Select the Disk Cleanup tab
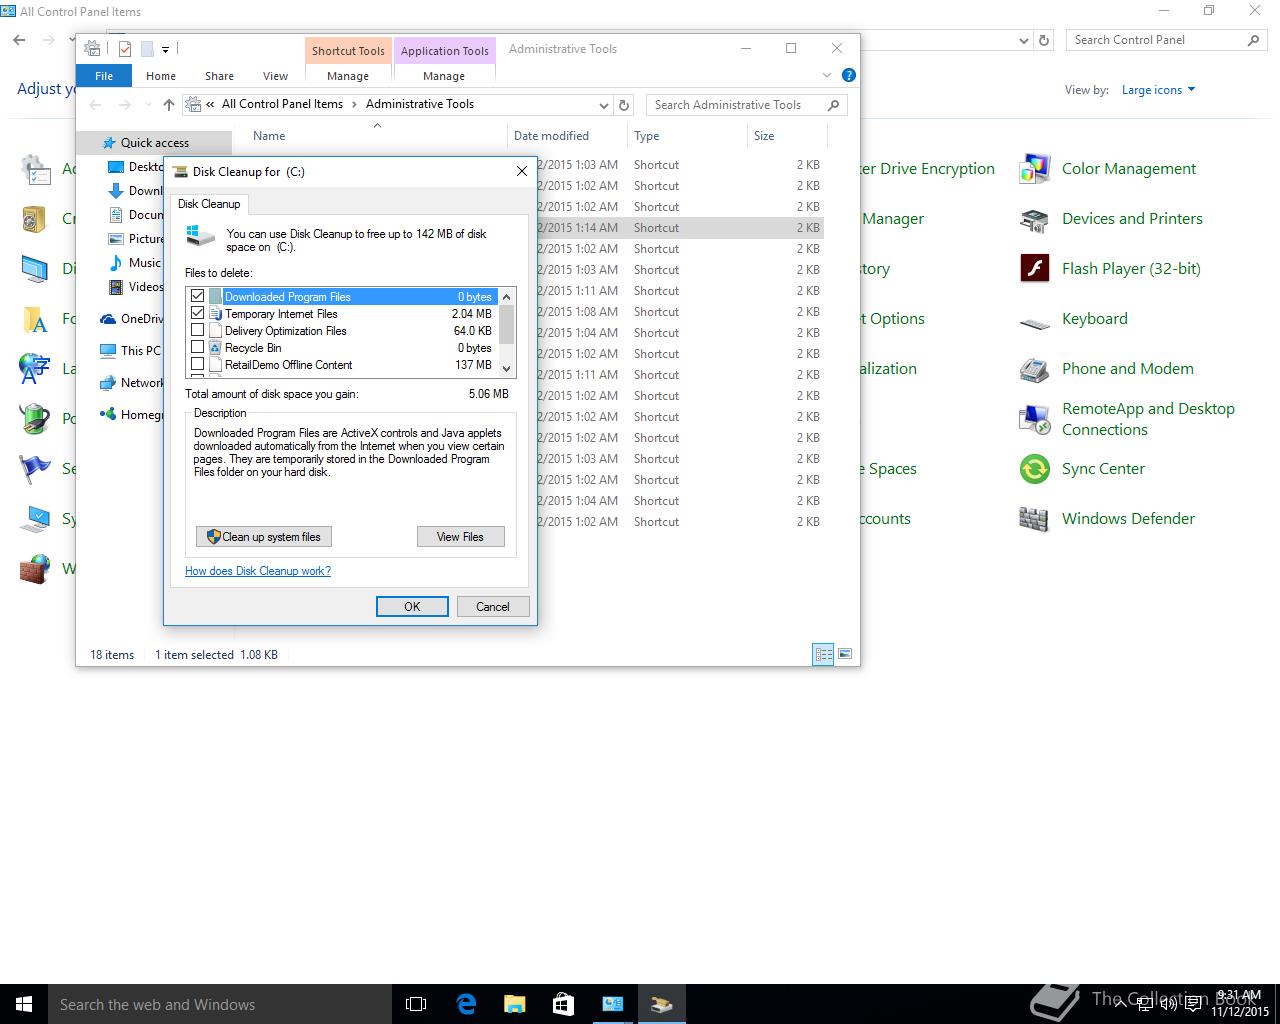1280x1024 pixels. (209, 204)
